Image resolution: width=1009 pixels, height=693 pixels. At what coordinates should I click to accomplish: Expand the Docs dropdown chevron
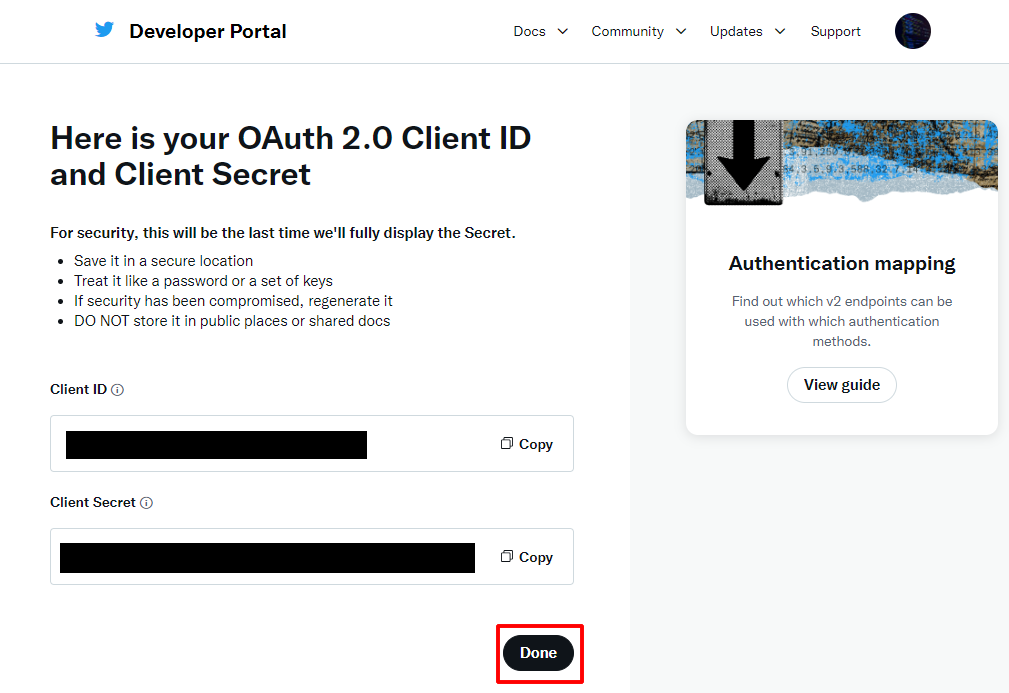tap(562, 32)
